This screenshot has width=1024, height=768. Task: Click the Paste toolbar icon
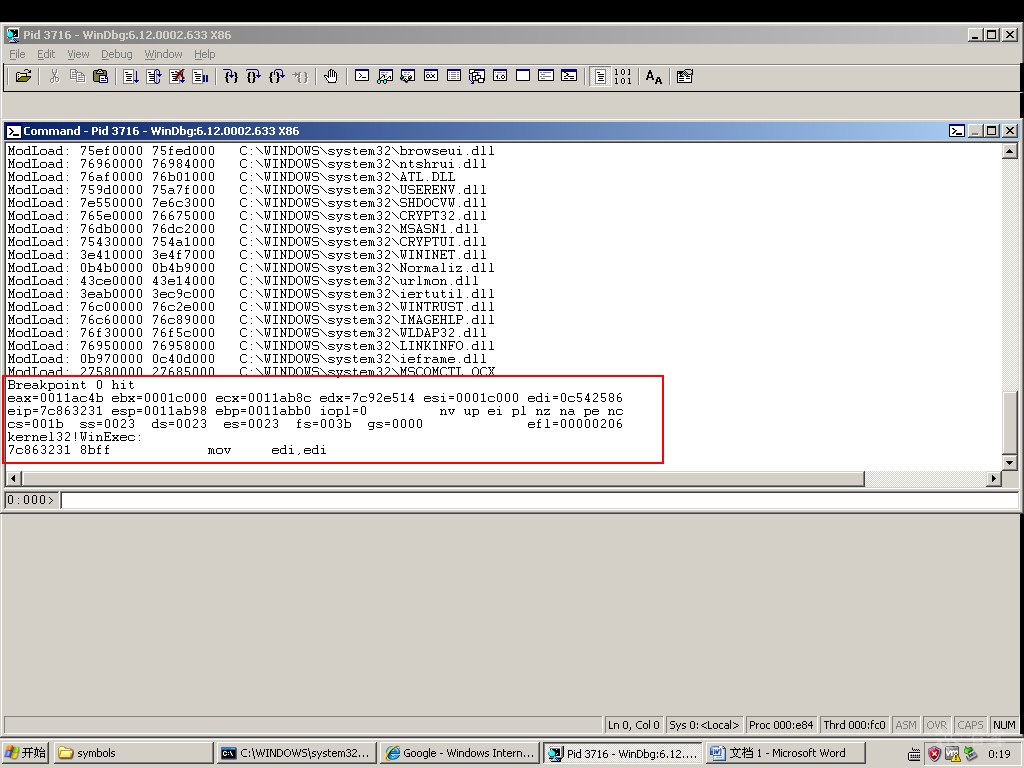pos(101,76)
